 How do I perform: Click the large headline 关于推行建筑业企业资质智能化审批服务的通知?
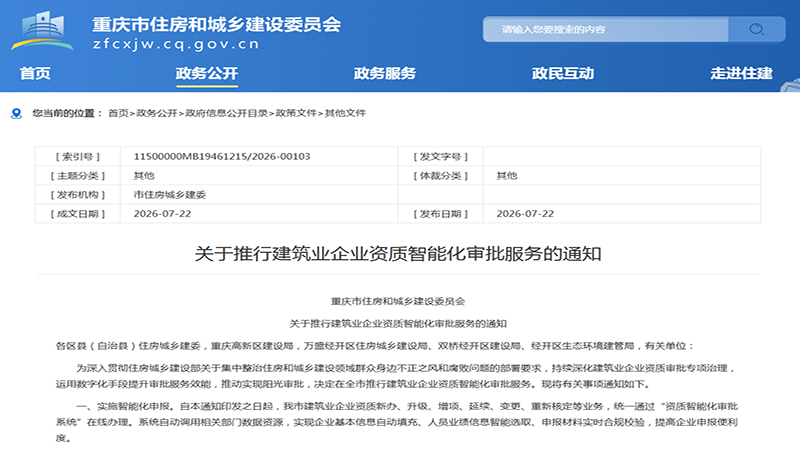coord(398,254)
